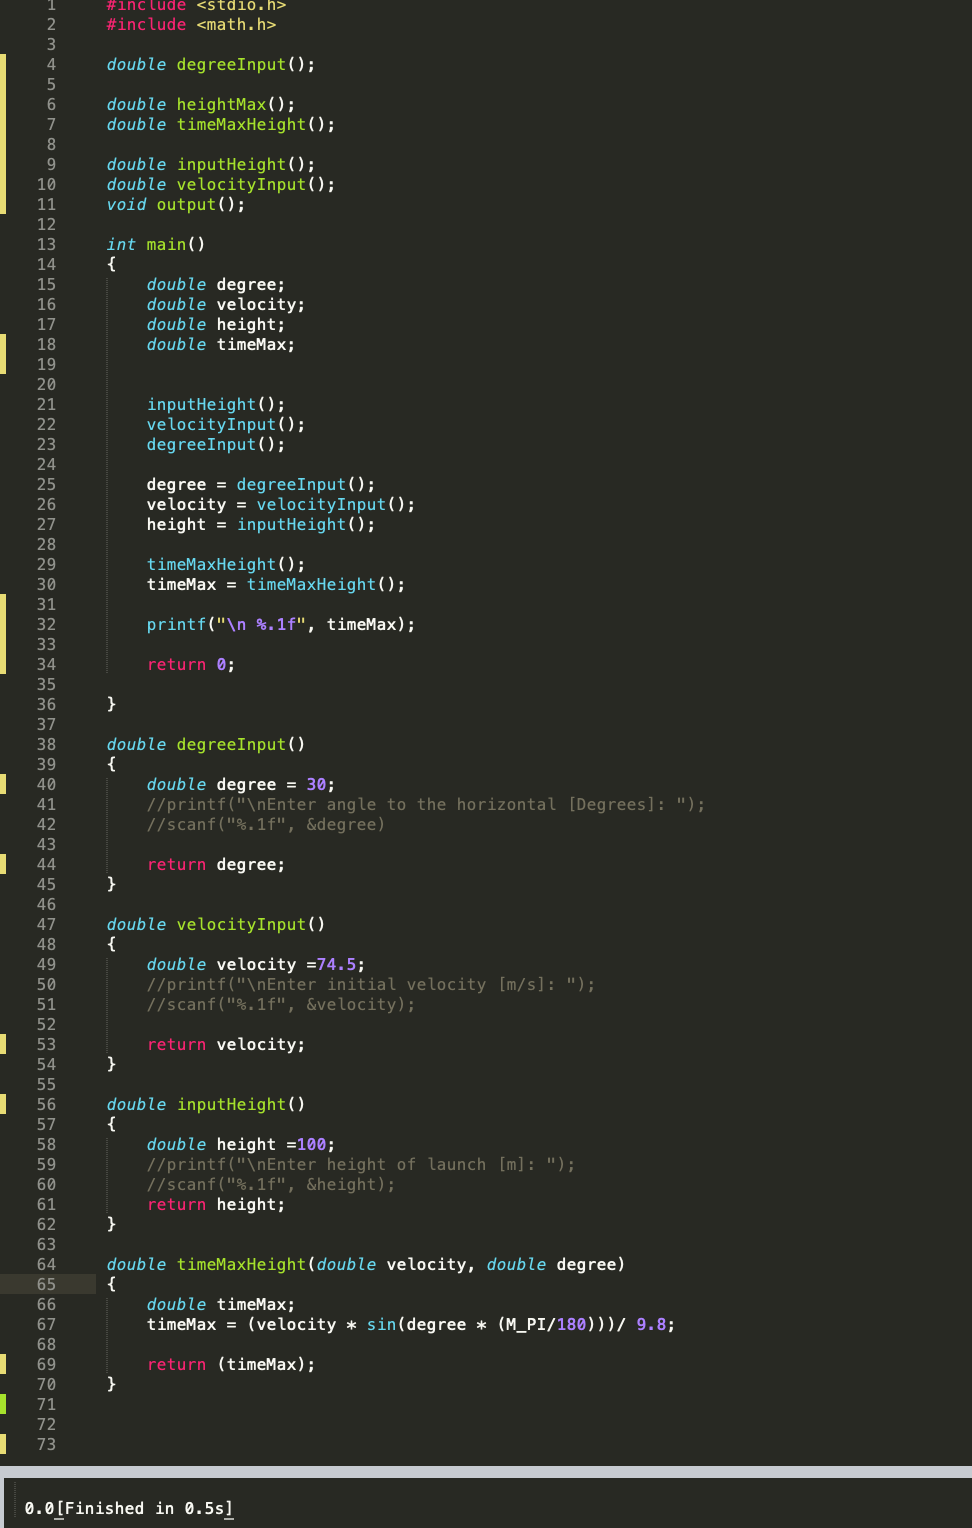
Task: Select line number 13 in the gutter
Action: (x=46, y=244)
